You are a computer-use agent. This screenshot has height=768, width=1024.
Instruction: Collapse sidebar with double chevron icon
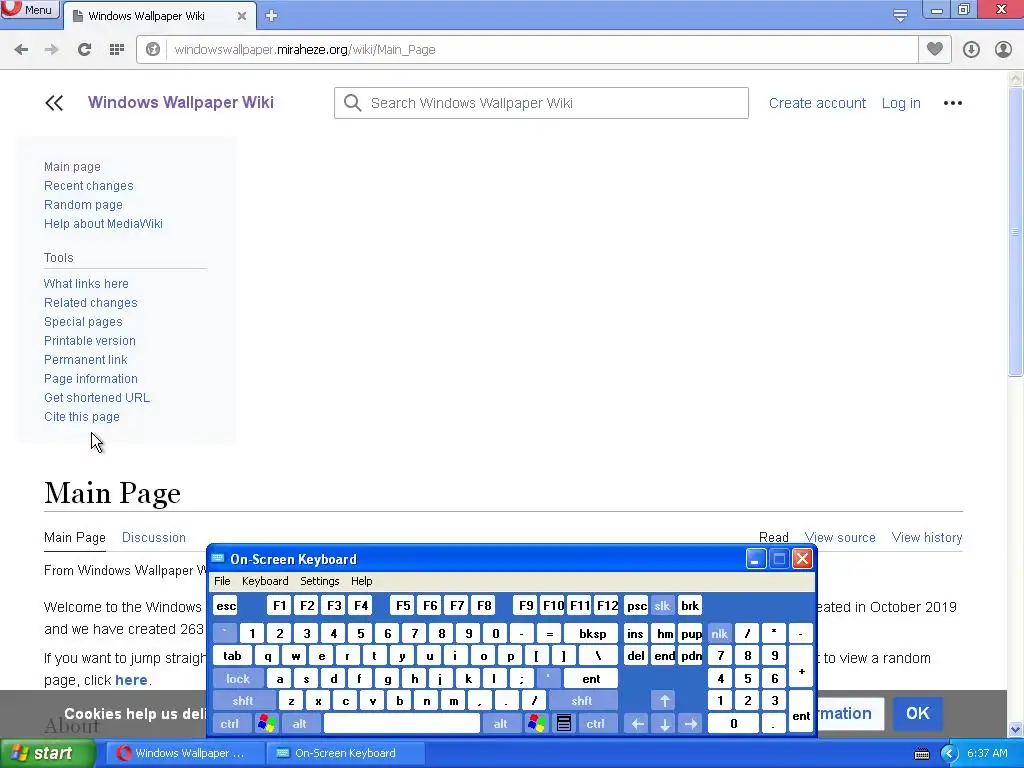[54, 103]
